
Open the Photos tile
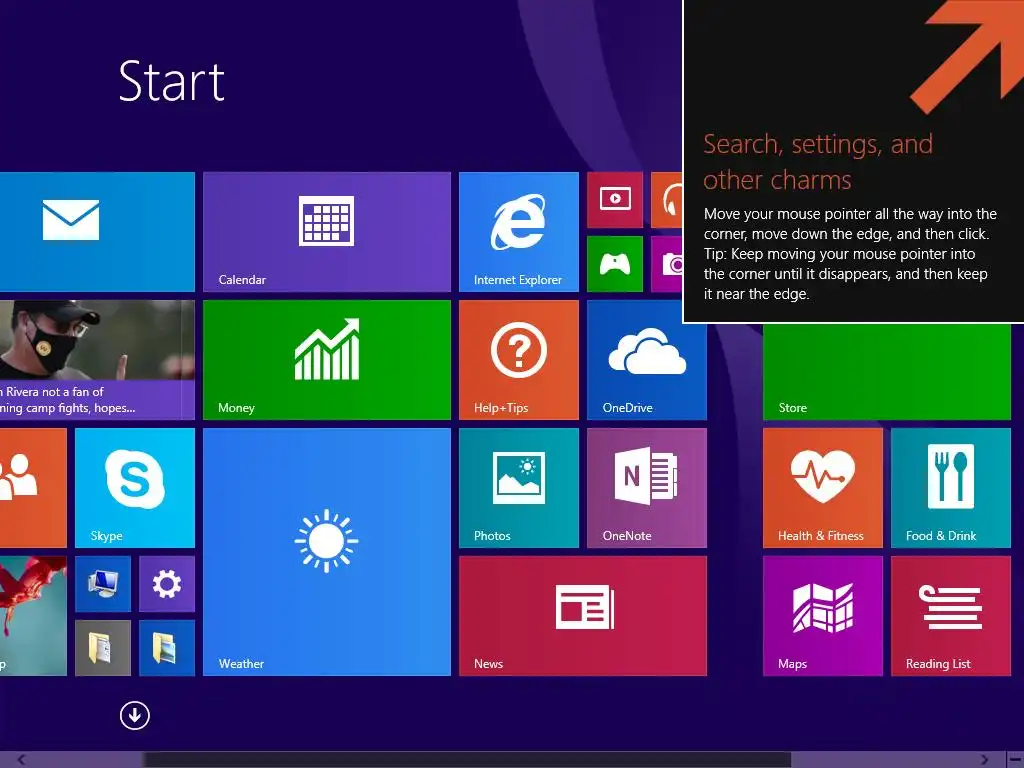pyautogui.click(x=519, y=488)
